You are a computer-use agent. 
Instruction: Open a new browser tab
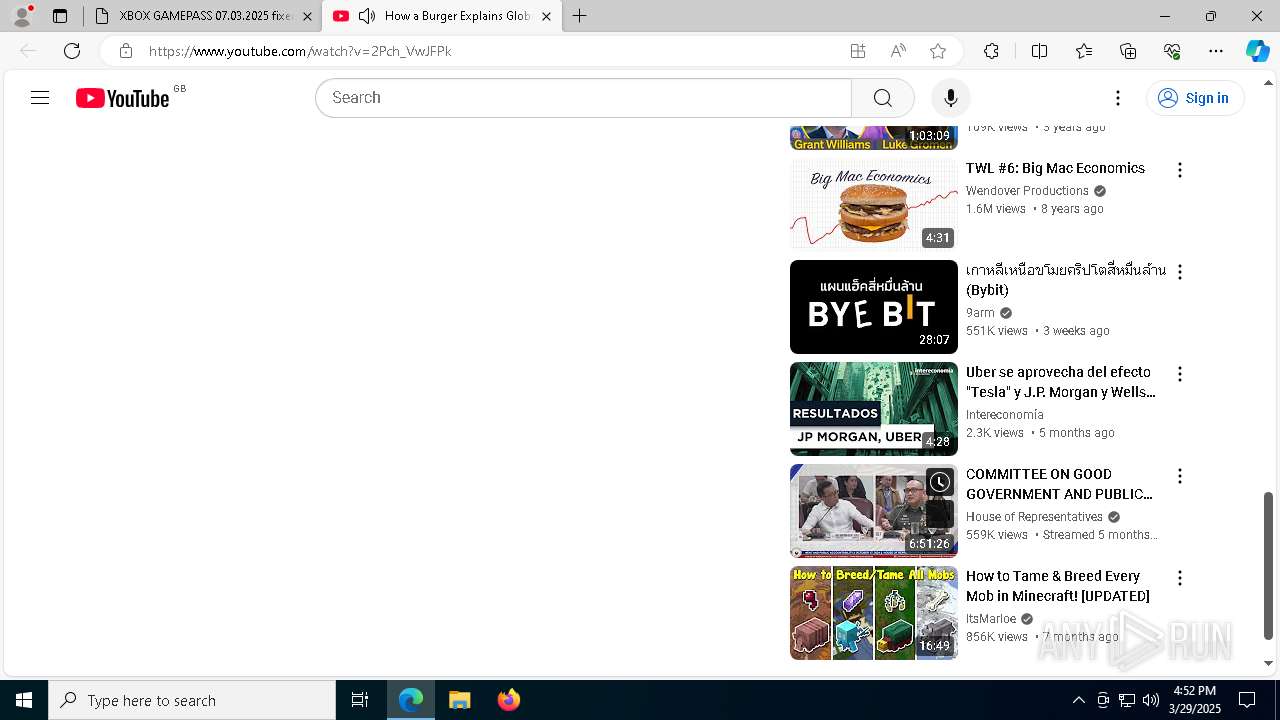[x=580, y=16]
